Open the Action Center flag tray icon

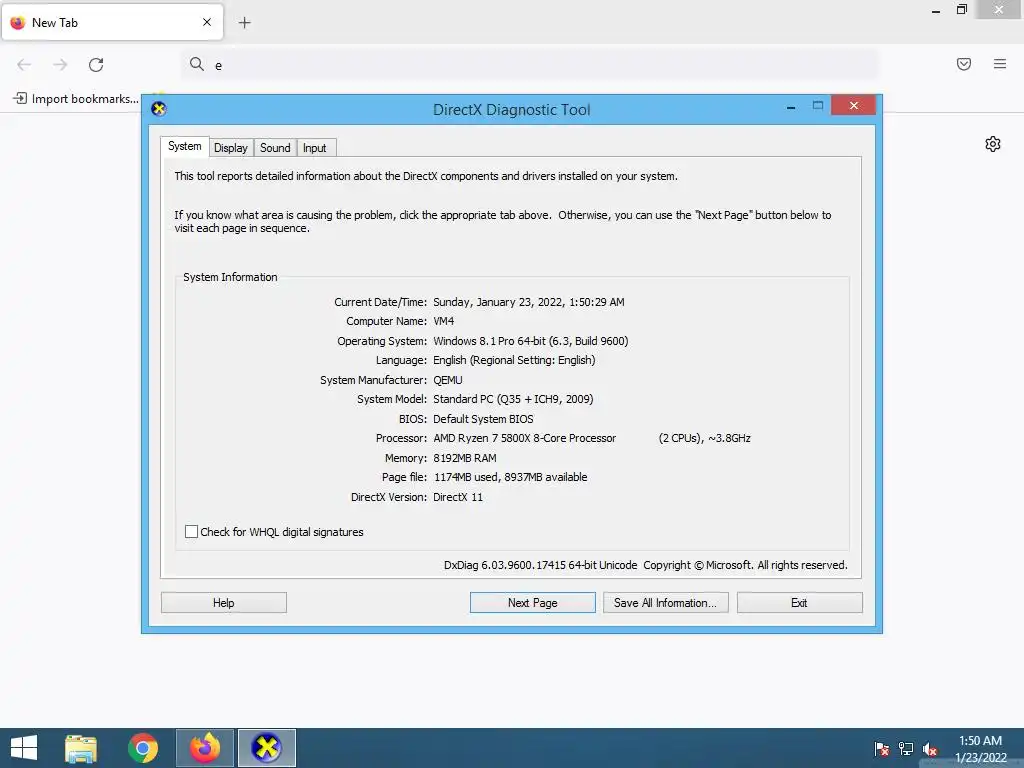point(881,749)
